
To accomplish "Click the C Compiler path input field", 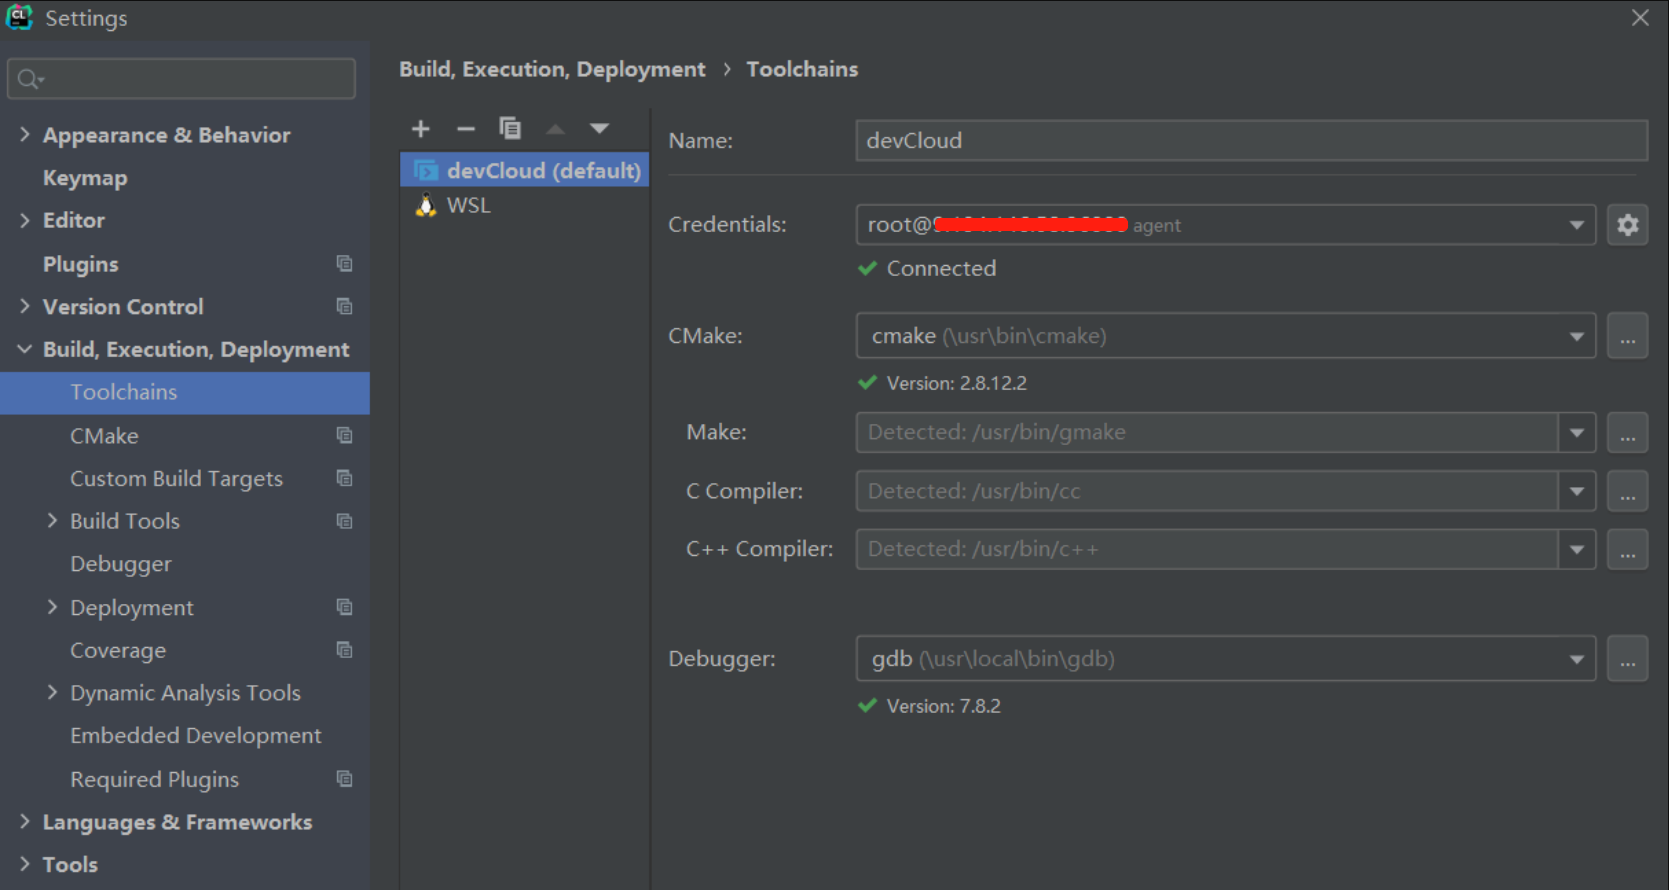I will click(x=1207, y=491).
